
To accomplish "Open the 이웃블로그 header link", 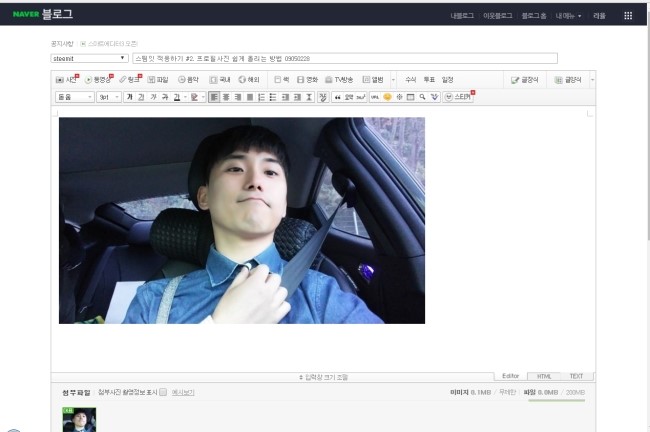I will click(x=497, y=16).
